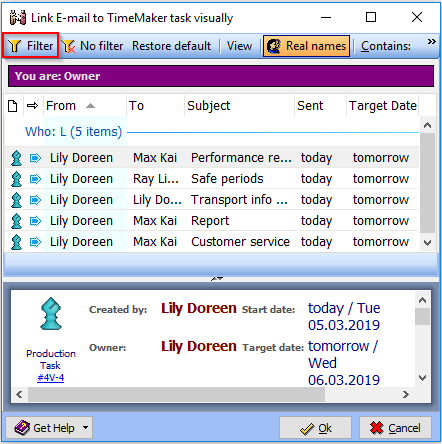Click the Created by Lily Doreen name
This screenshot has height=444, width=442.
199,308
